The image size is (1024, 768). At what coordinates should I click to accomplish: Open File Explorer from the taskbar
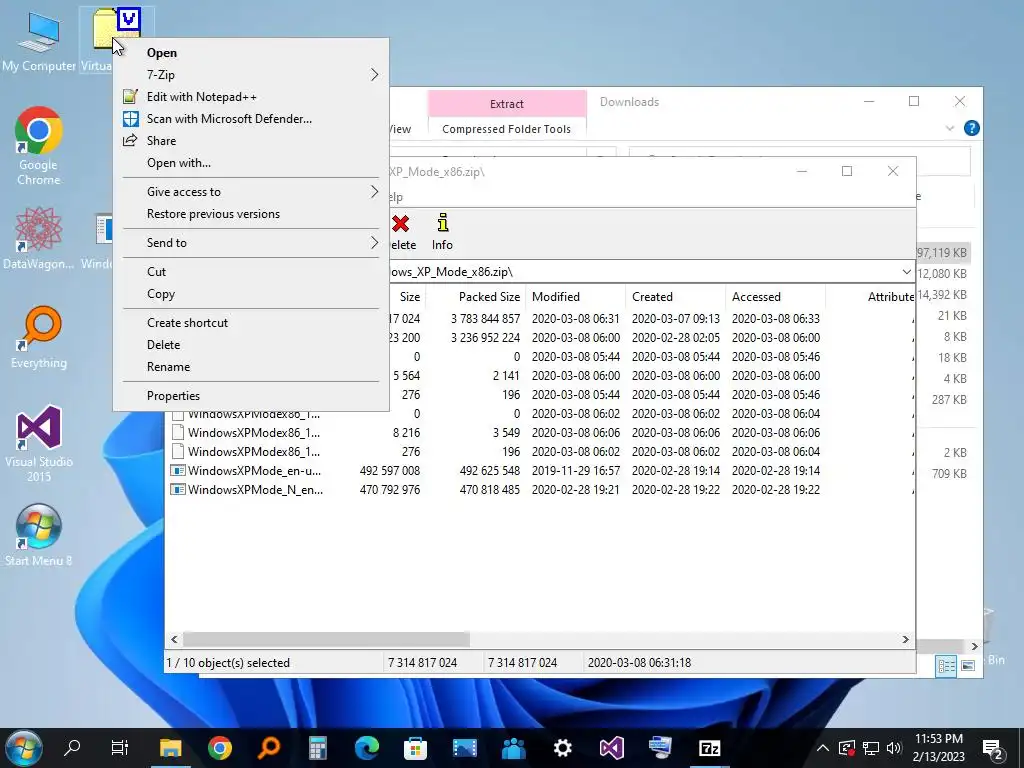coord(170,748)
